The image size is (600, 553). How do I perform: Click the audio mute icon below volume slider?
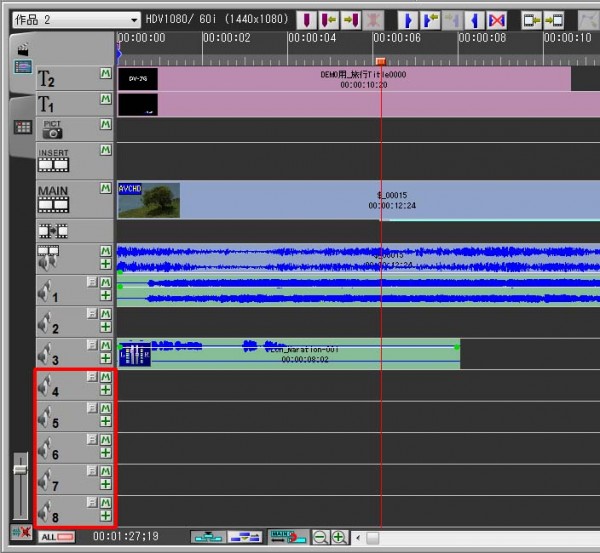click(19, 531)
